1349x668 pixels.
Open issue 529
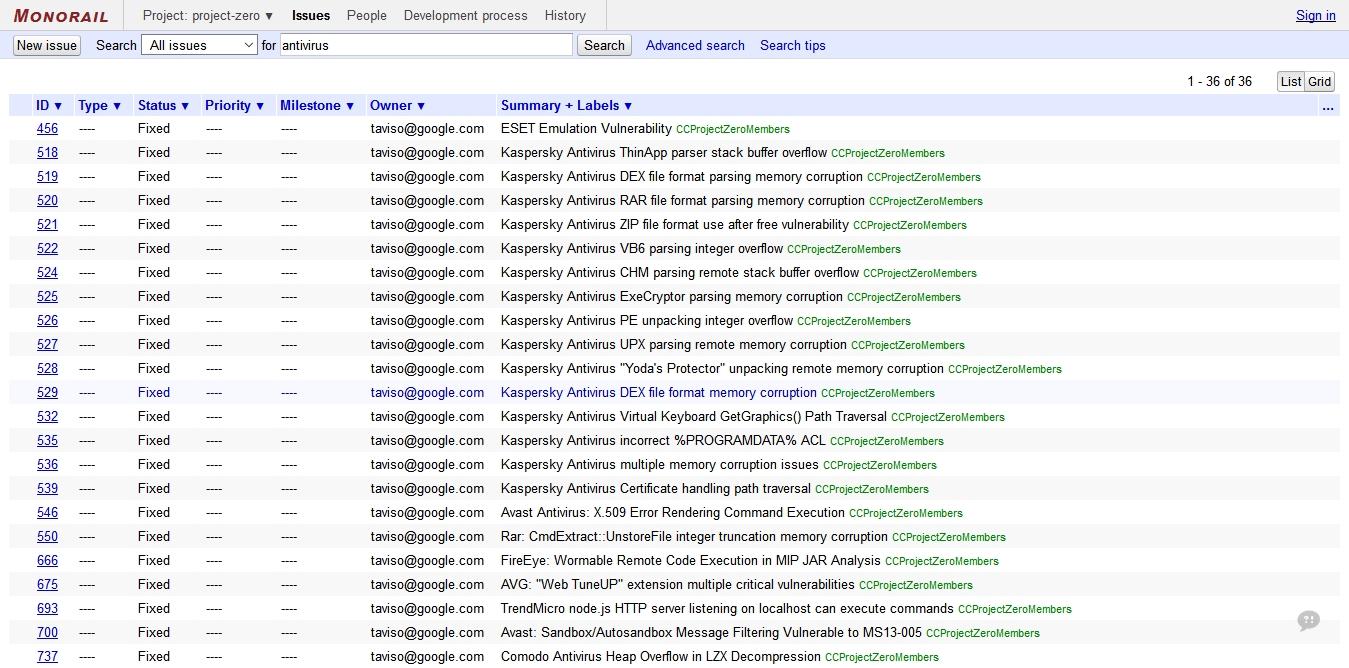tap(47, 393)
